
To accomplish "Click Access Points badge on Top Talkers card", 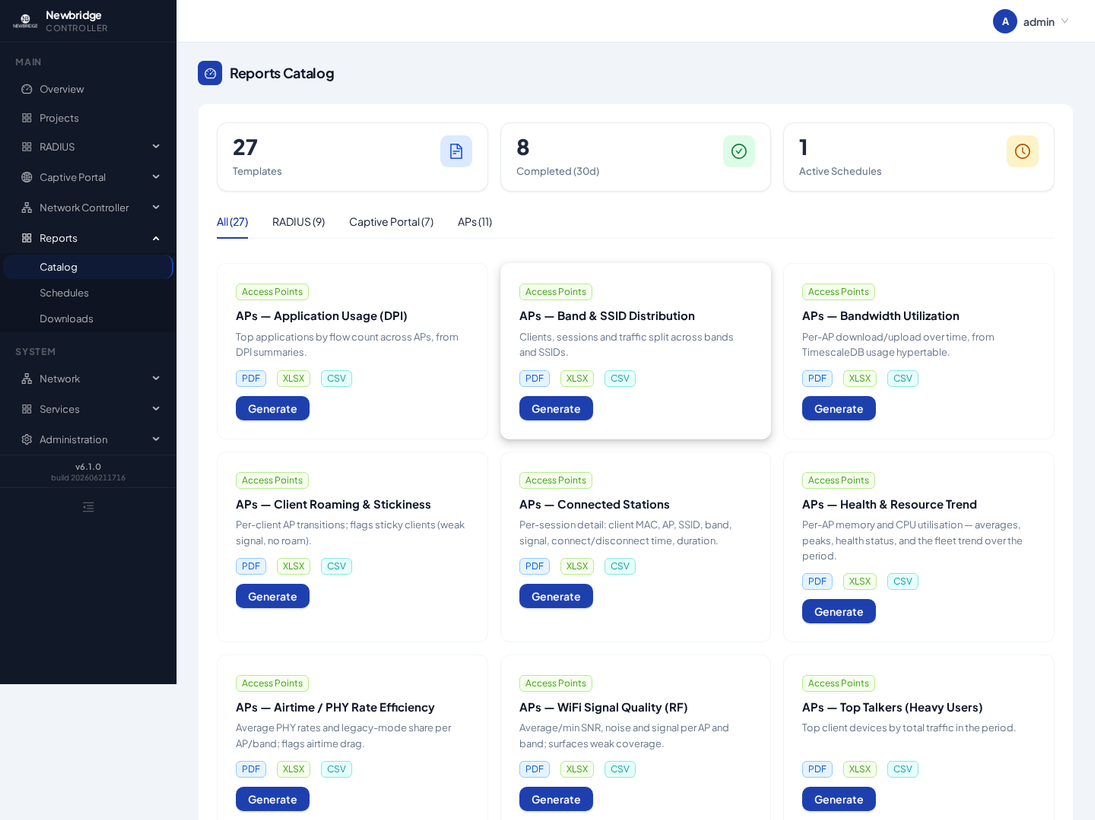I will [838, 683].
